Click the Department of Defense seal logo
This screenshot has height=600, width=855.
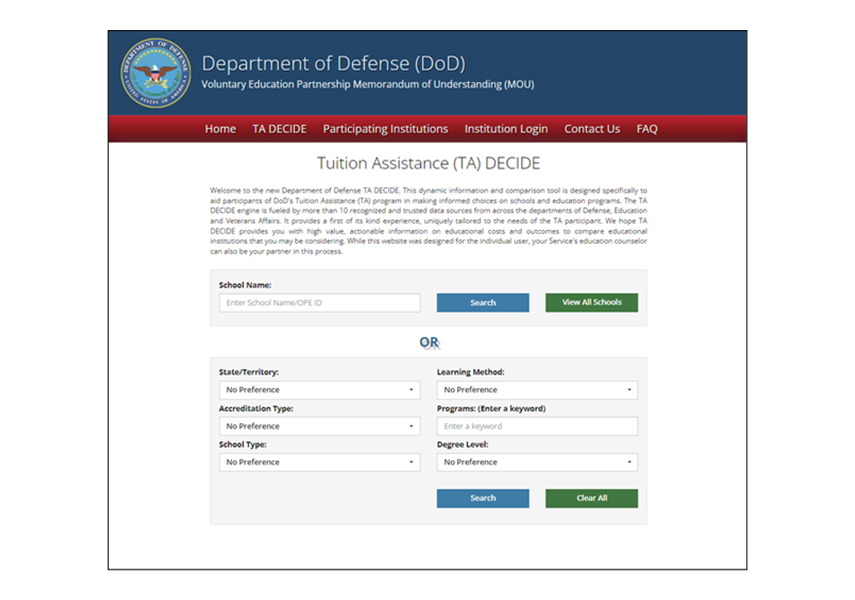(155, 73)
